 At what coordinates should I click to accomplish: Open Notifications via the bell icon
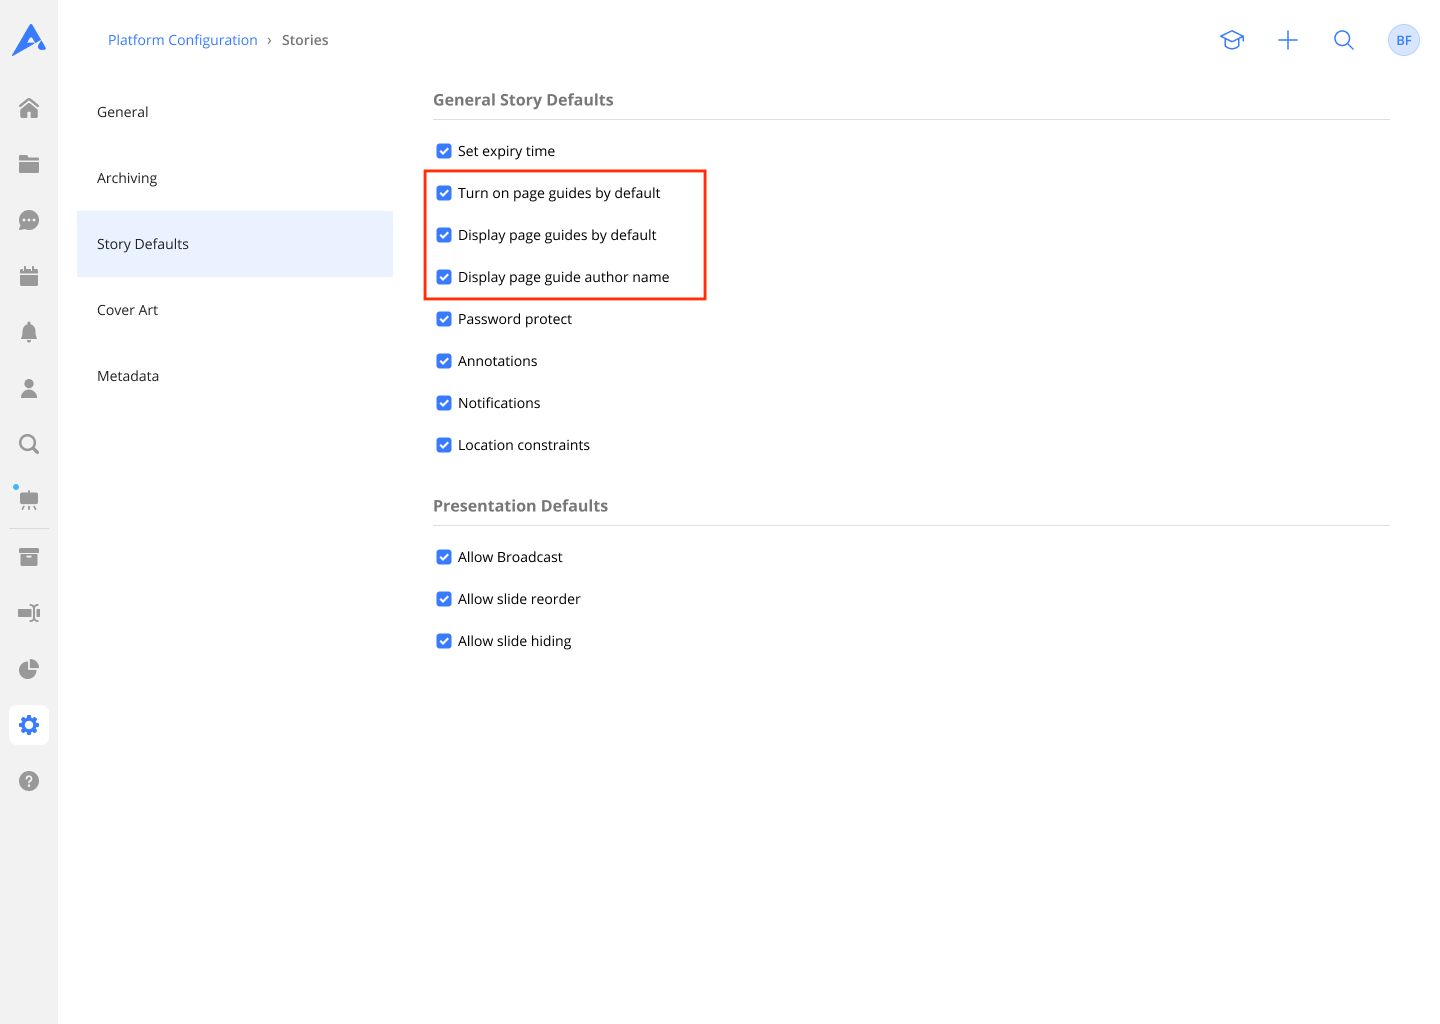tap(29, 332)
